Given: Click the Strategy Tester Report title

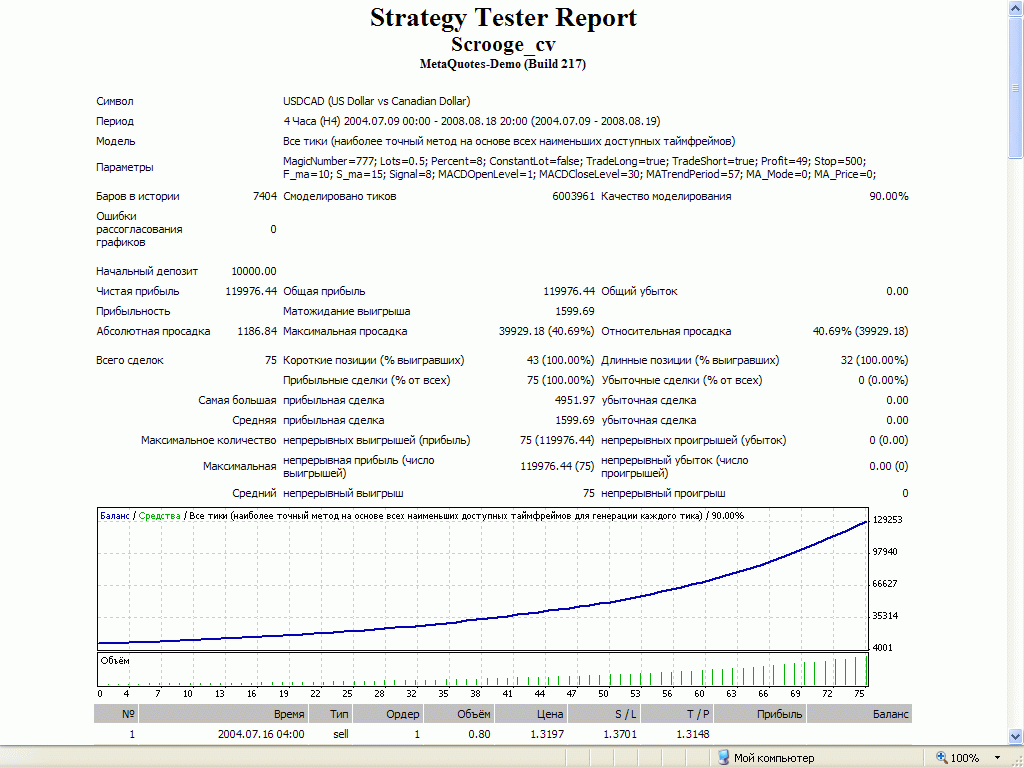Looking at the screenshot, I should point(503,18).
